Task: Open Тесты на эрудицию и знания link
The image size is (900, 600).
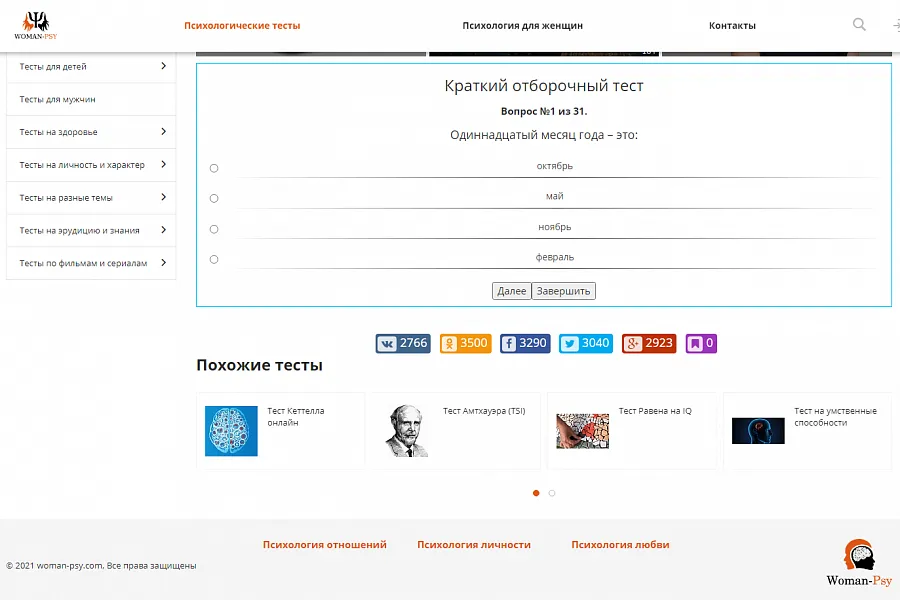Action: [79, 230]
